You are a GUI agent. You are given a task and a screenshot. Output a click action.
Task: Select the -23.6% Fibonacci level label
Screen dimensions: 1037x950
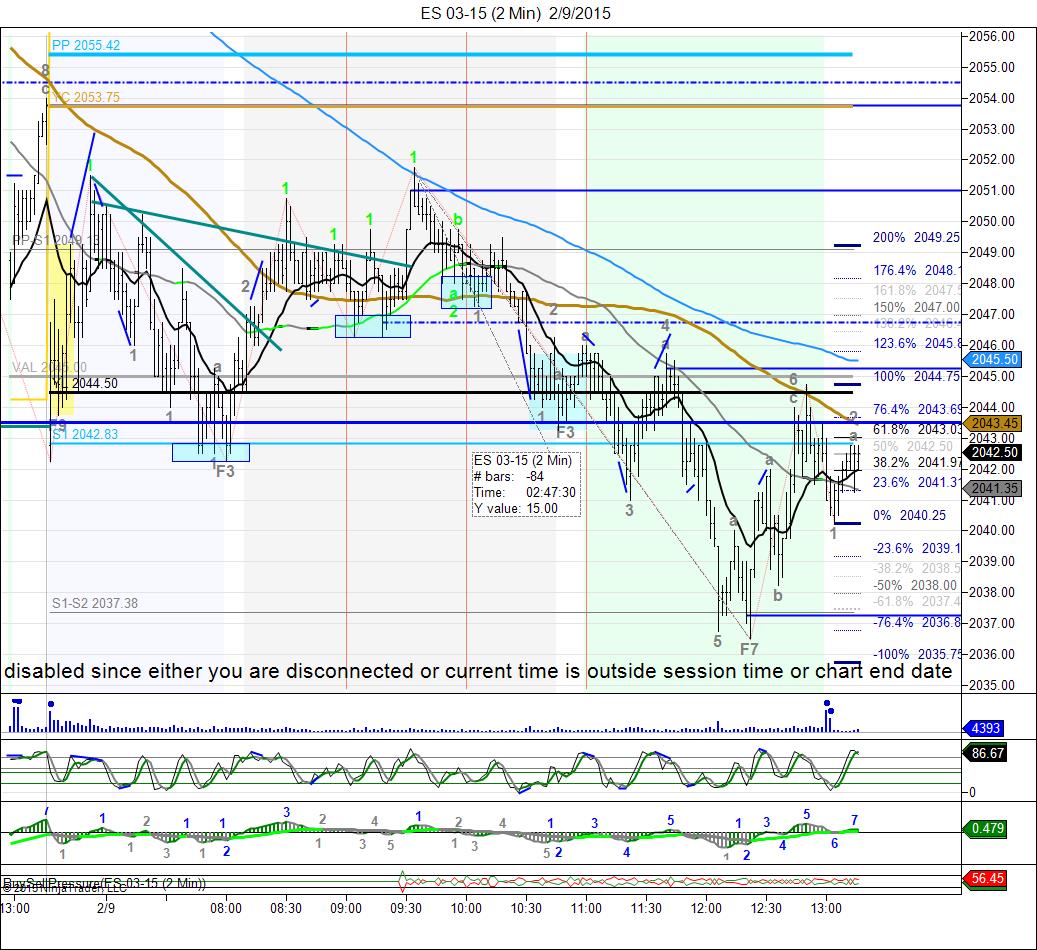pos(916,548)
